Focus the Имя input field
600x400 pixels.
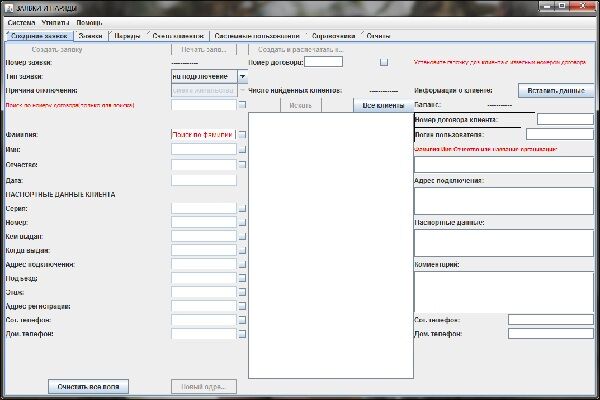click(x=204, y=149)
